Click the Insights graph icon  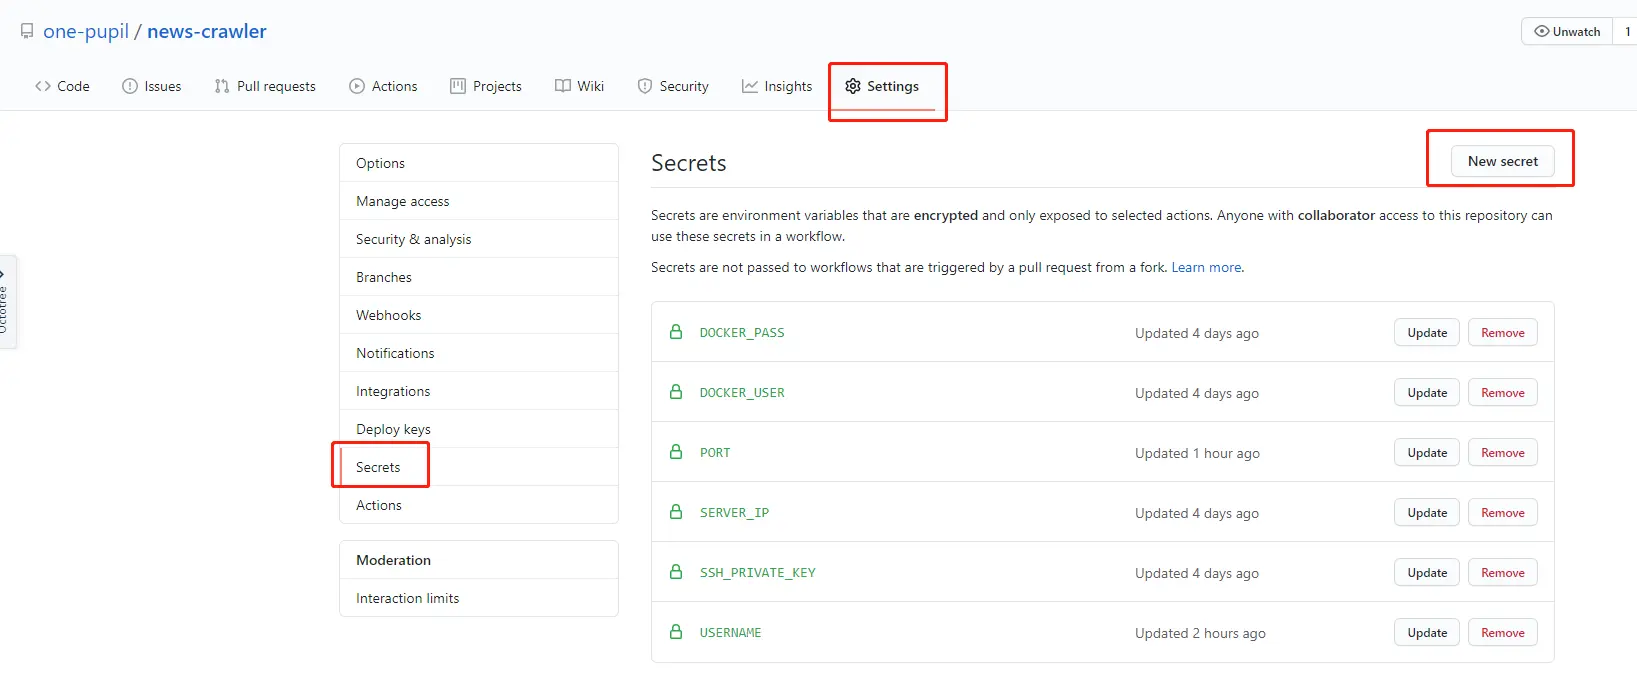pos(750,86)
